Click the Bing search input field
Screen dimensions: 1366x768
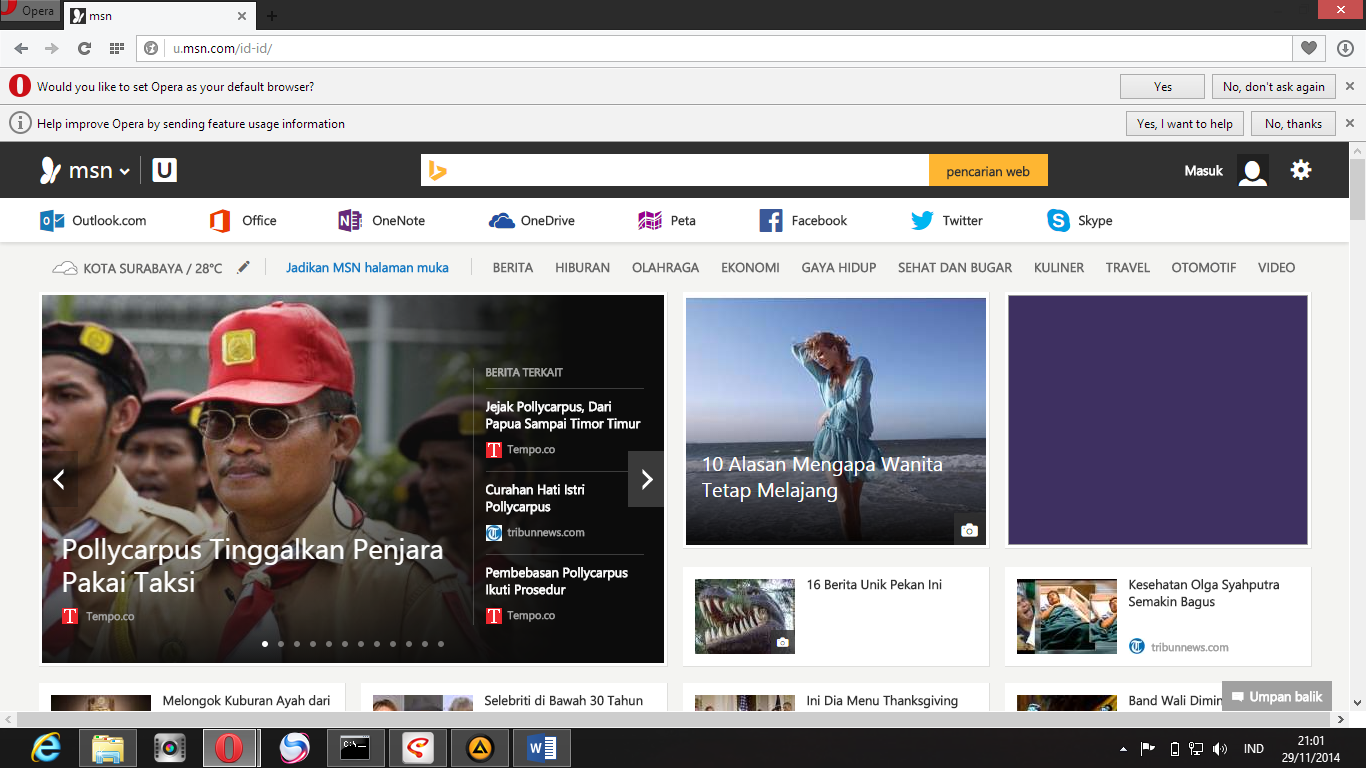(x=675, y=171)
